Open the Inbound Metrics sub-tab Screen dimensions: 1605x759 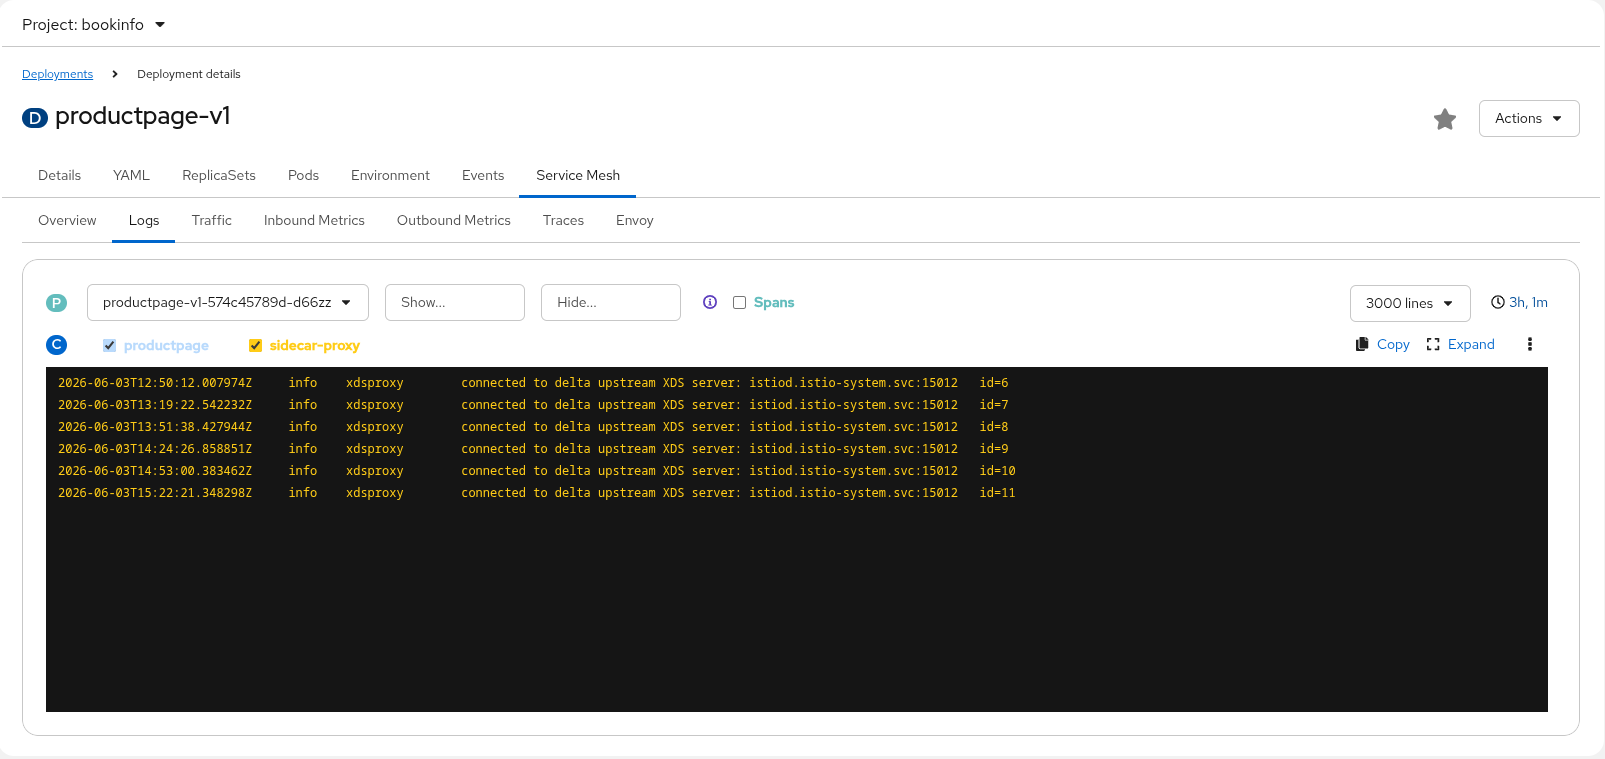[314, 220]
